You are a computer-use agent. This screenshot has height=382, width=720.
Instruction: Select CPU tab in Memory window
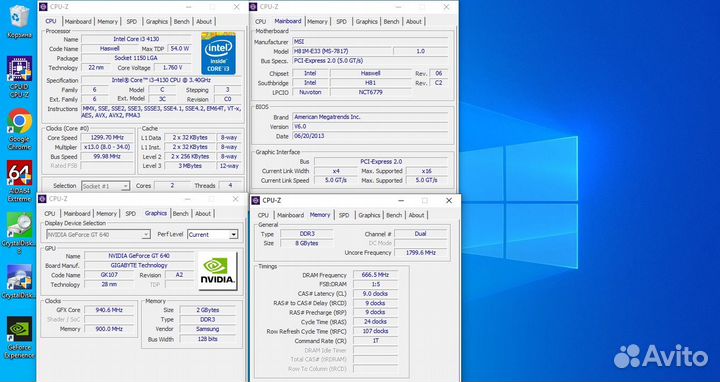(263, 215)
